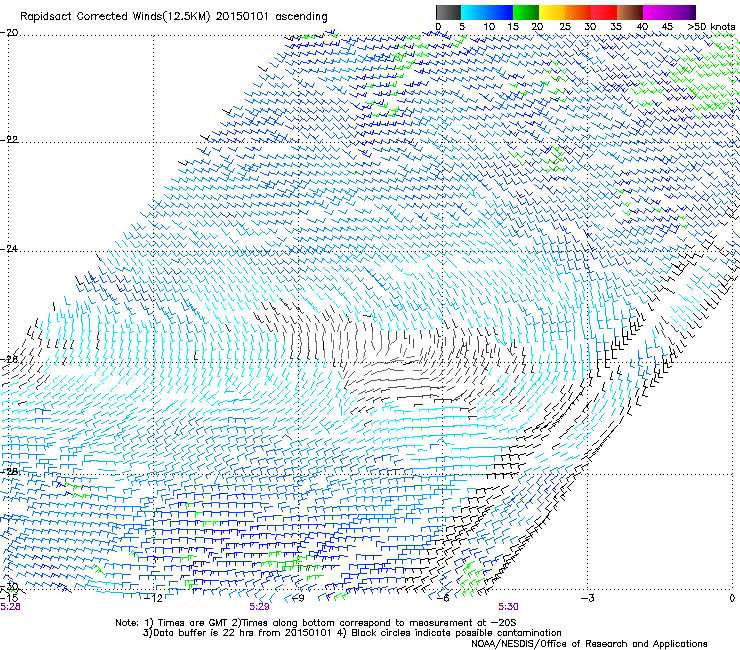
Task: Click the purple '5:29' time label
Action: [x=260, y=607]
